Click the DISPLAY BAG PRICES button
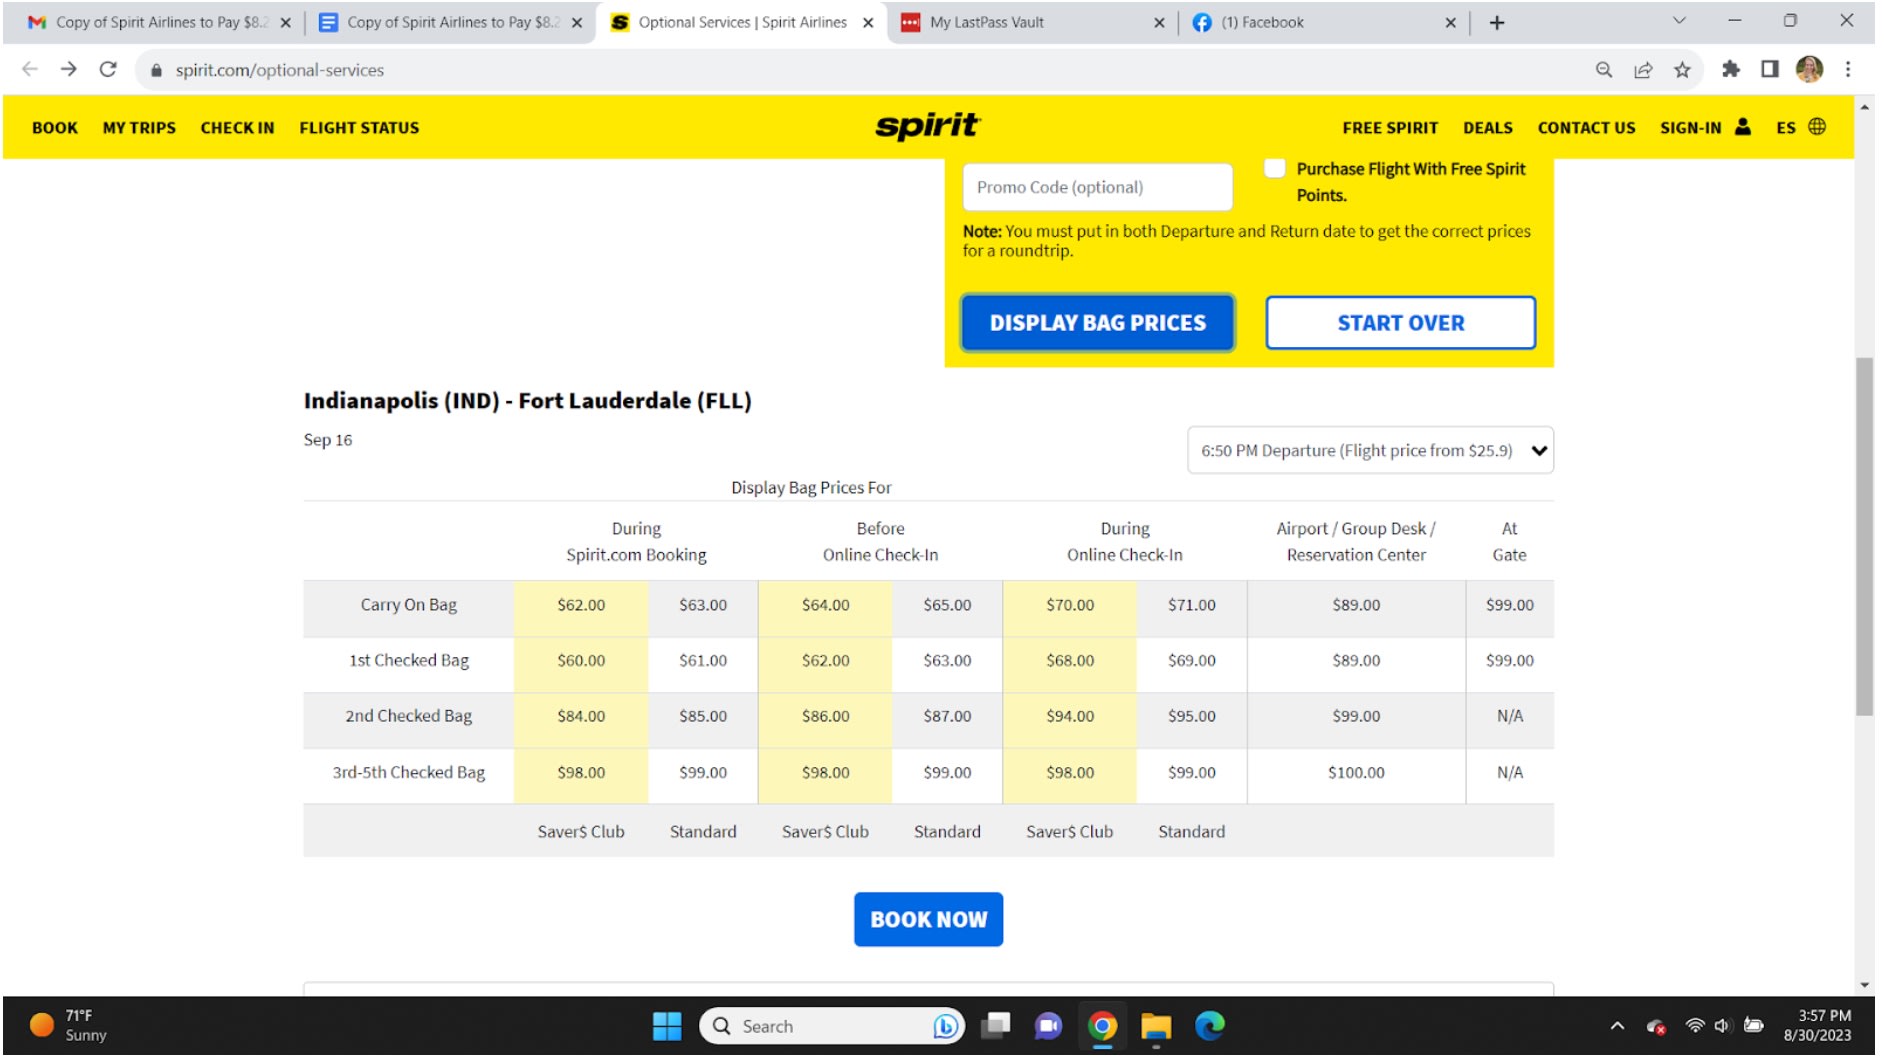Image resolution: width=1884 pixels, height=1058 pixels. (1097, 323)
